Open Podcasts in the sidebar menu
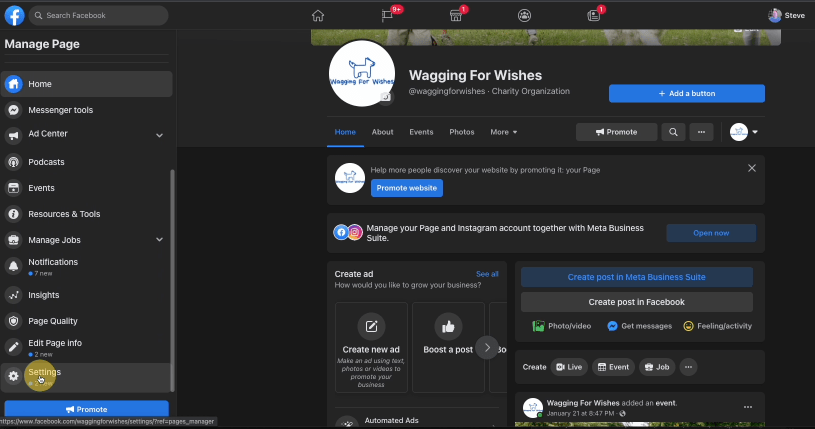 click(x=87, y=162)
